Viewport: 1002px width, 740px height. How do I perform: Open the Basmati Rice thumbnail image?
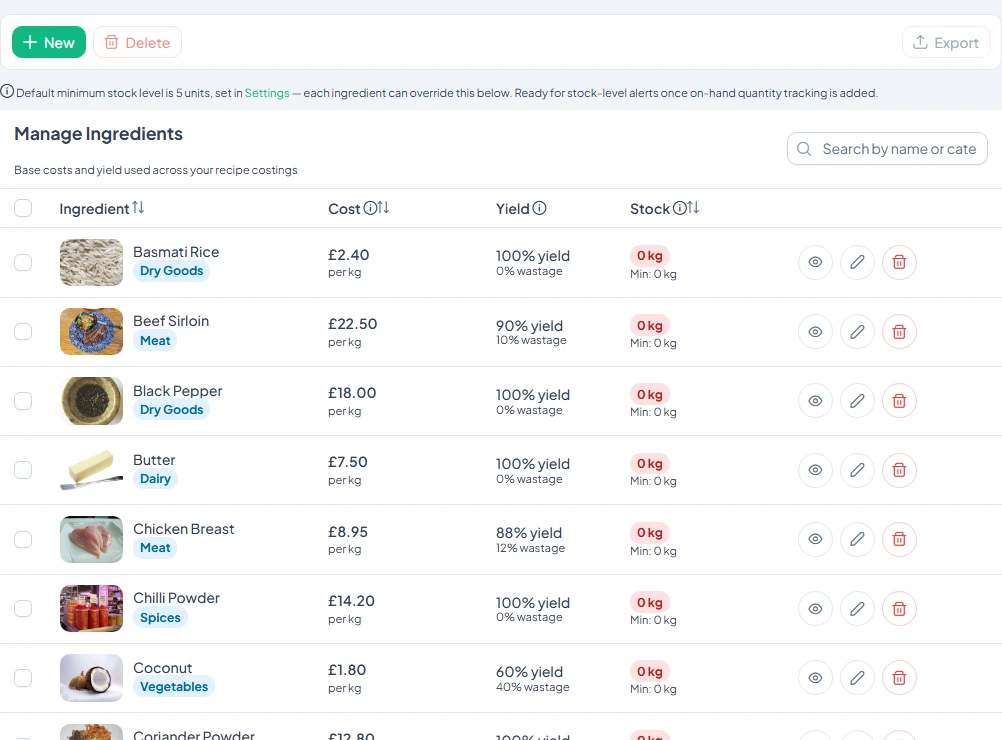pos(91,262)
